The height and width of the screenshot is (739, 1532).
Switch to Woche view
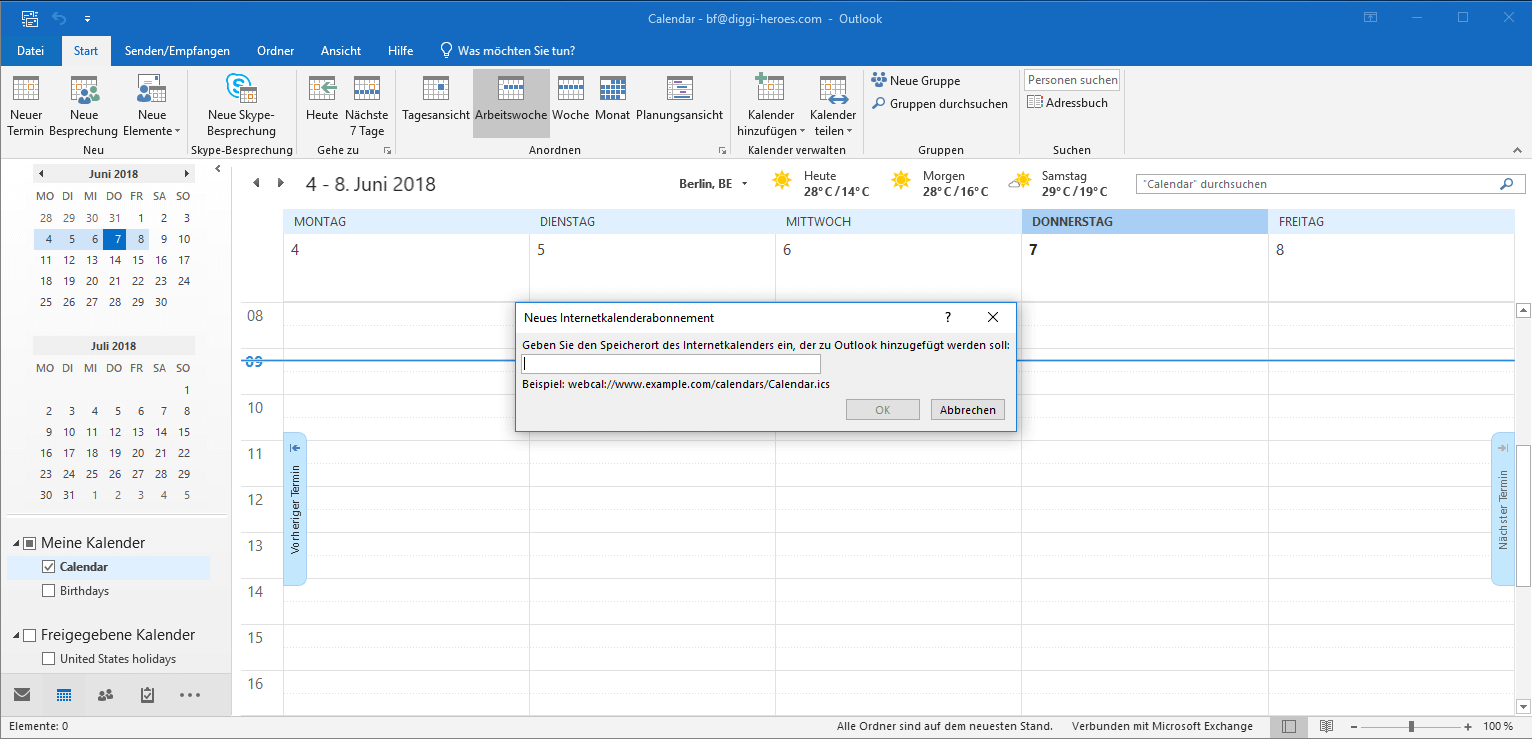click(x=571, y=99)
